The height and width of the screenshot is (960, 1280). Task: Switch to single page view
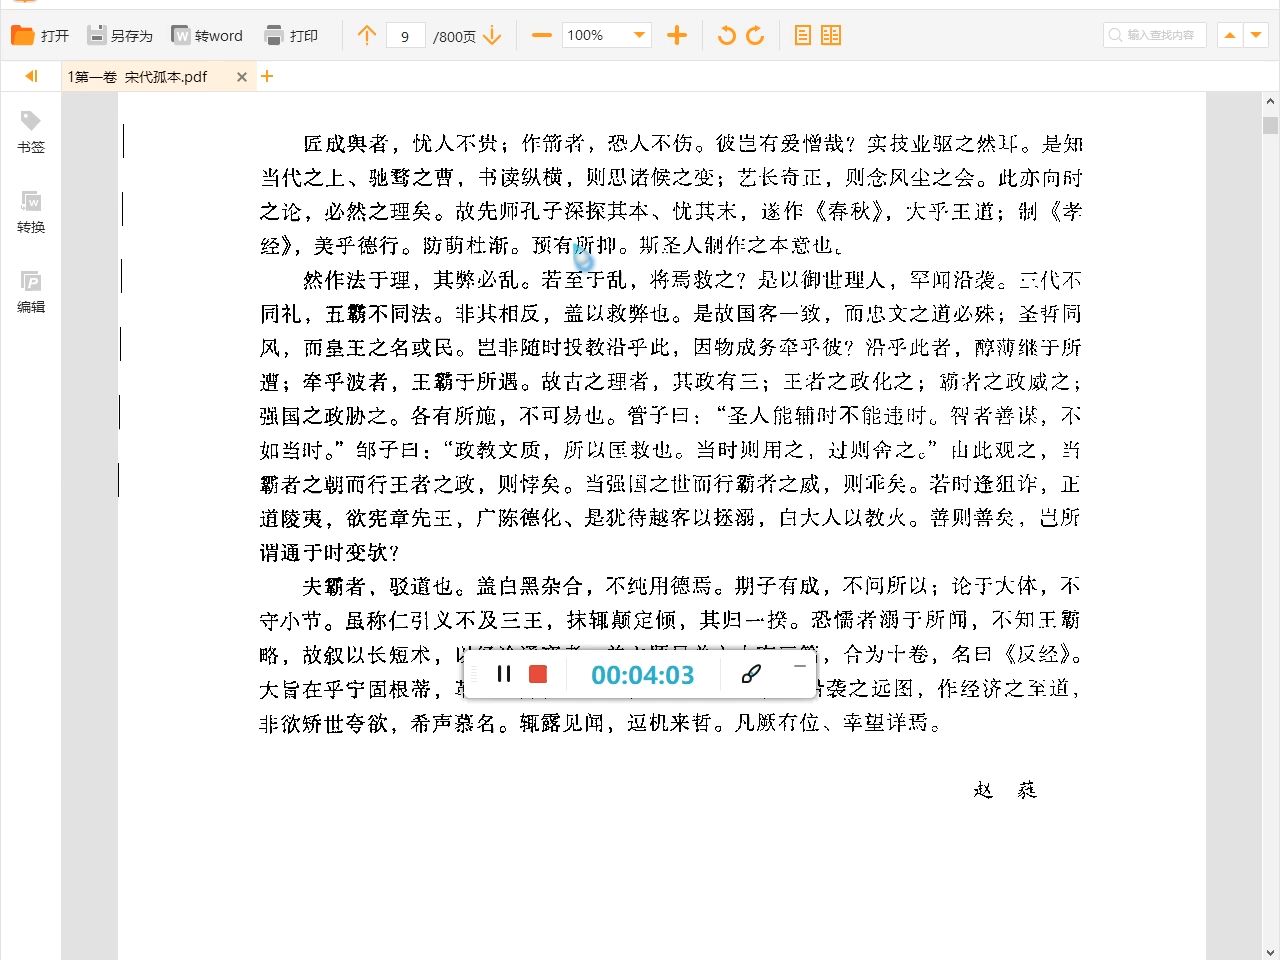click(803, 36)
